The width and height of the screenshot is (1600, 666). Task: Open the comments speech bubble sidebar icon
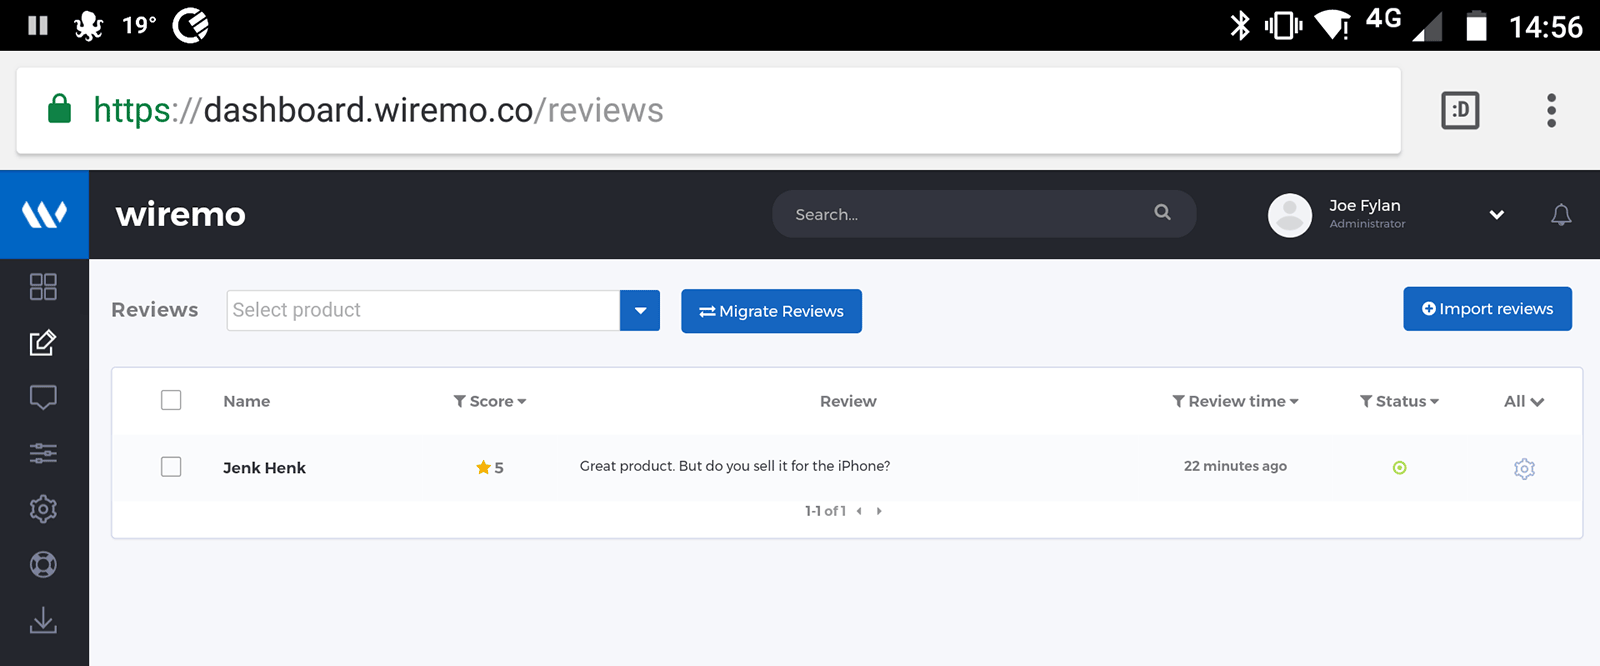click(x=43, y=398)
